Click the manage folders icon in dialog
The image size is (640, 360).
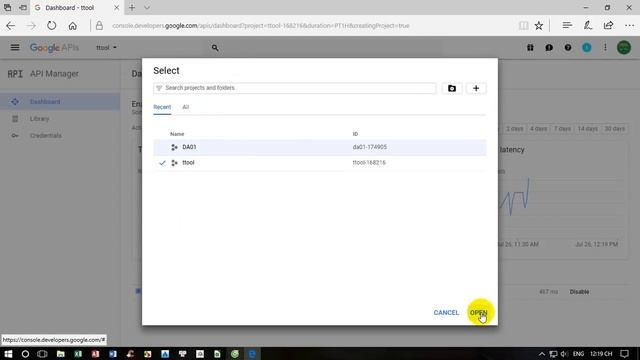(x=452, y=88)
